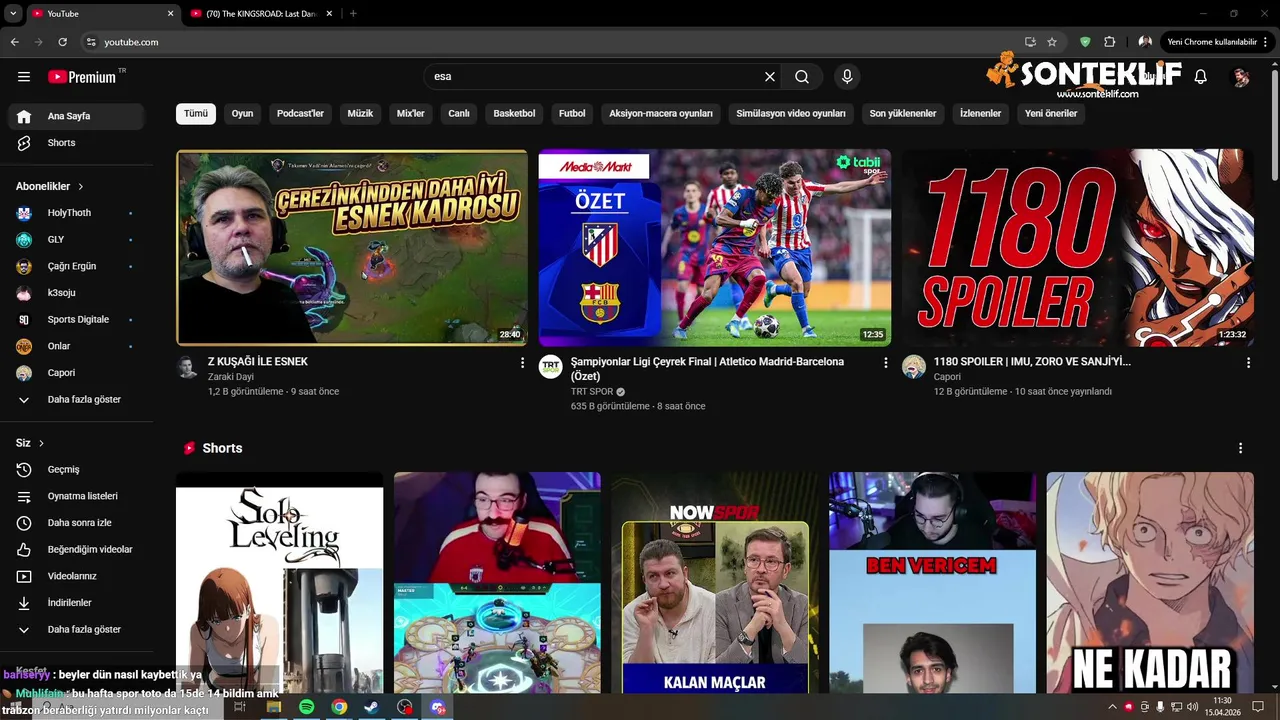The height and width of the screenshot is (720, 1280).
Task: Open options for Atletico Madrid-Barcelona video
Action: 885,363
